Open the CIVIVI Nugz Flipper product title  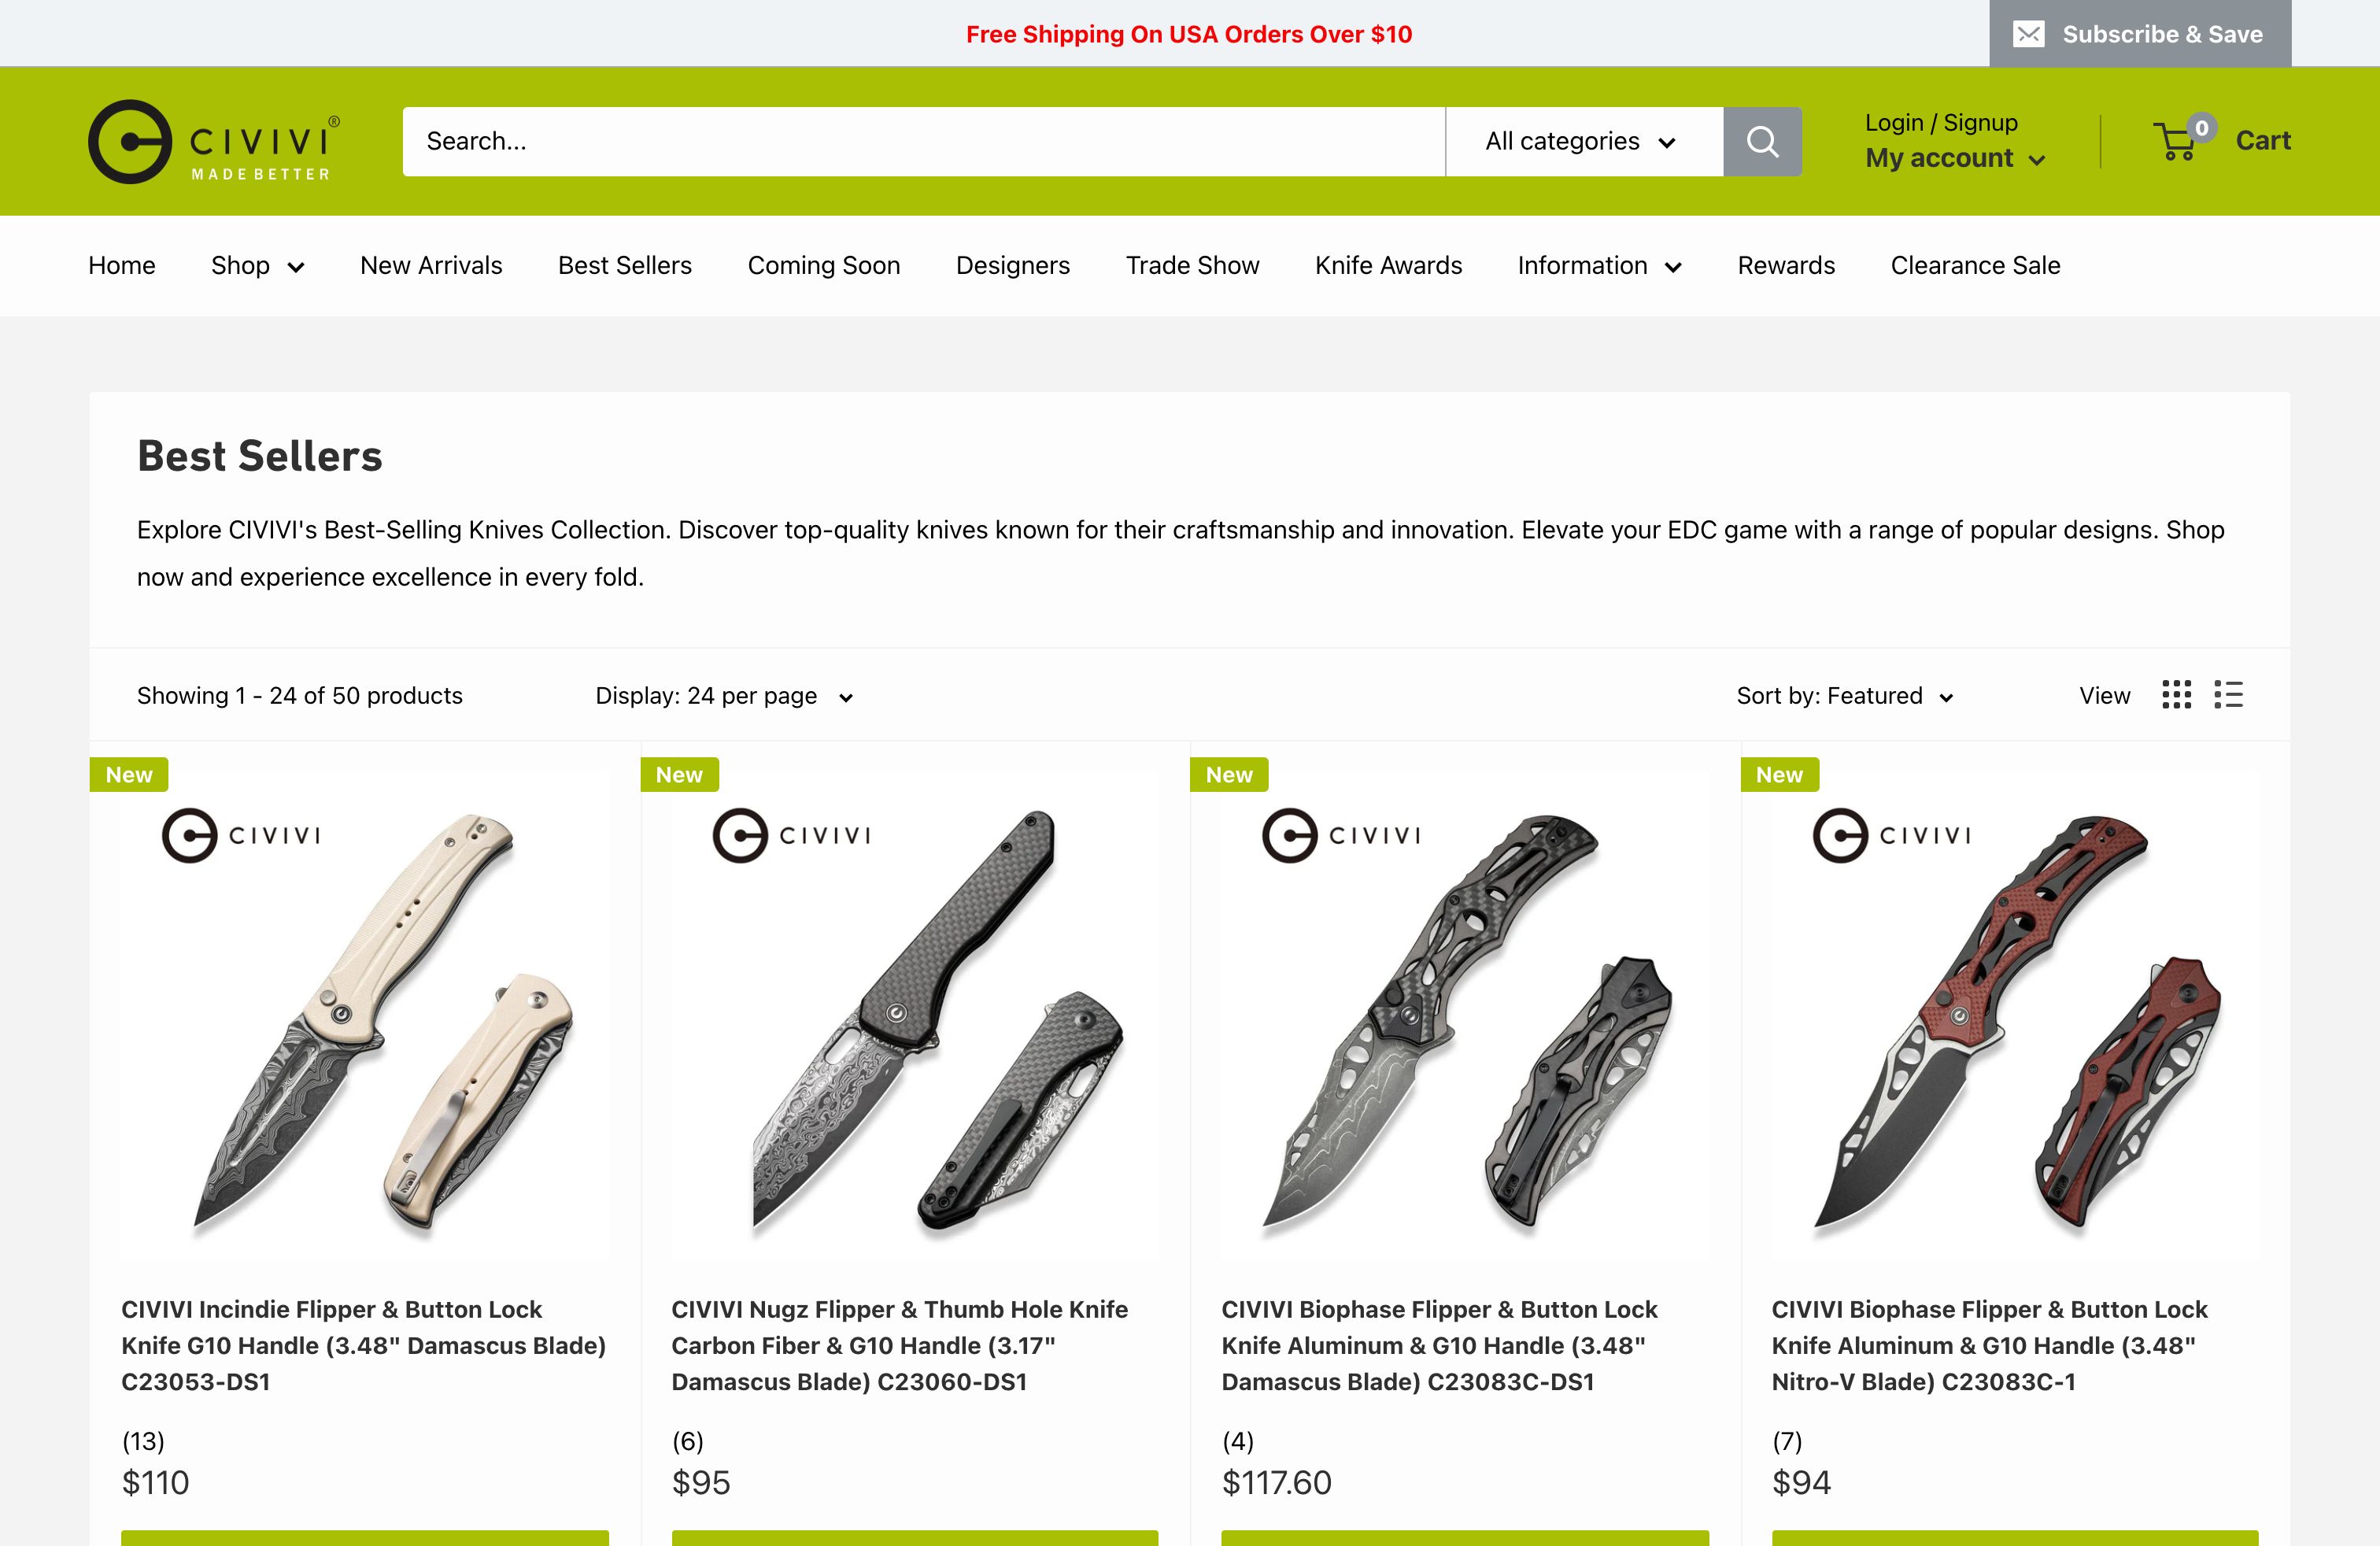point(900,1345)
